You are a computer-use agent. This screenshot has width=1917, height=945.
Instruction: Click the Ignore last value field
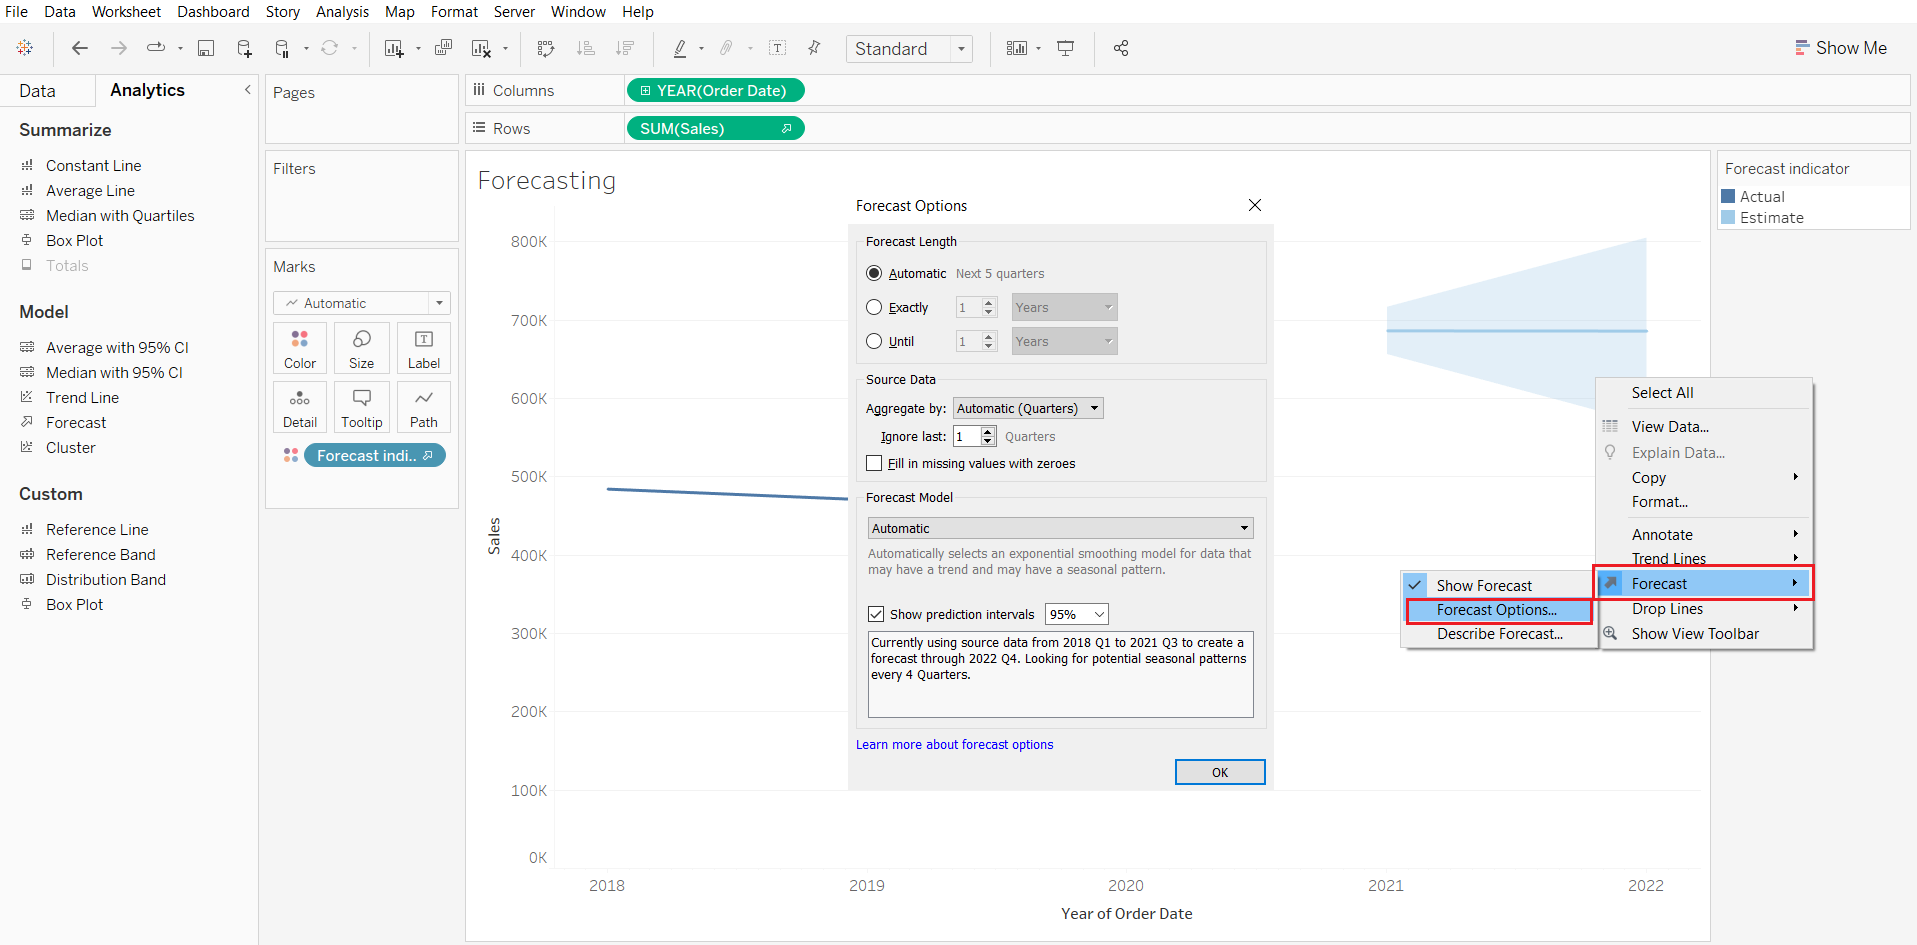point(966,436)
